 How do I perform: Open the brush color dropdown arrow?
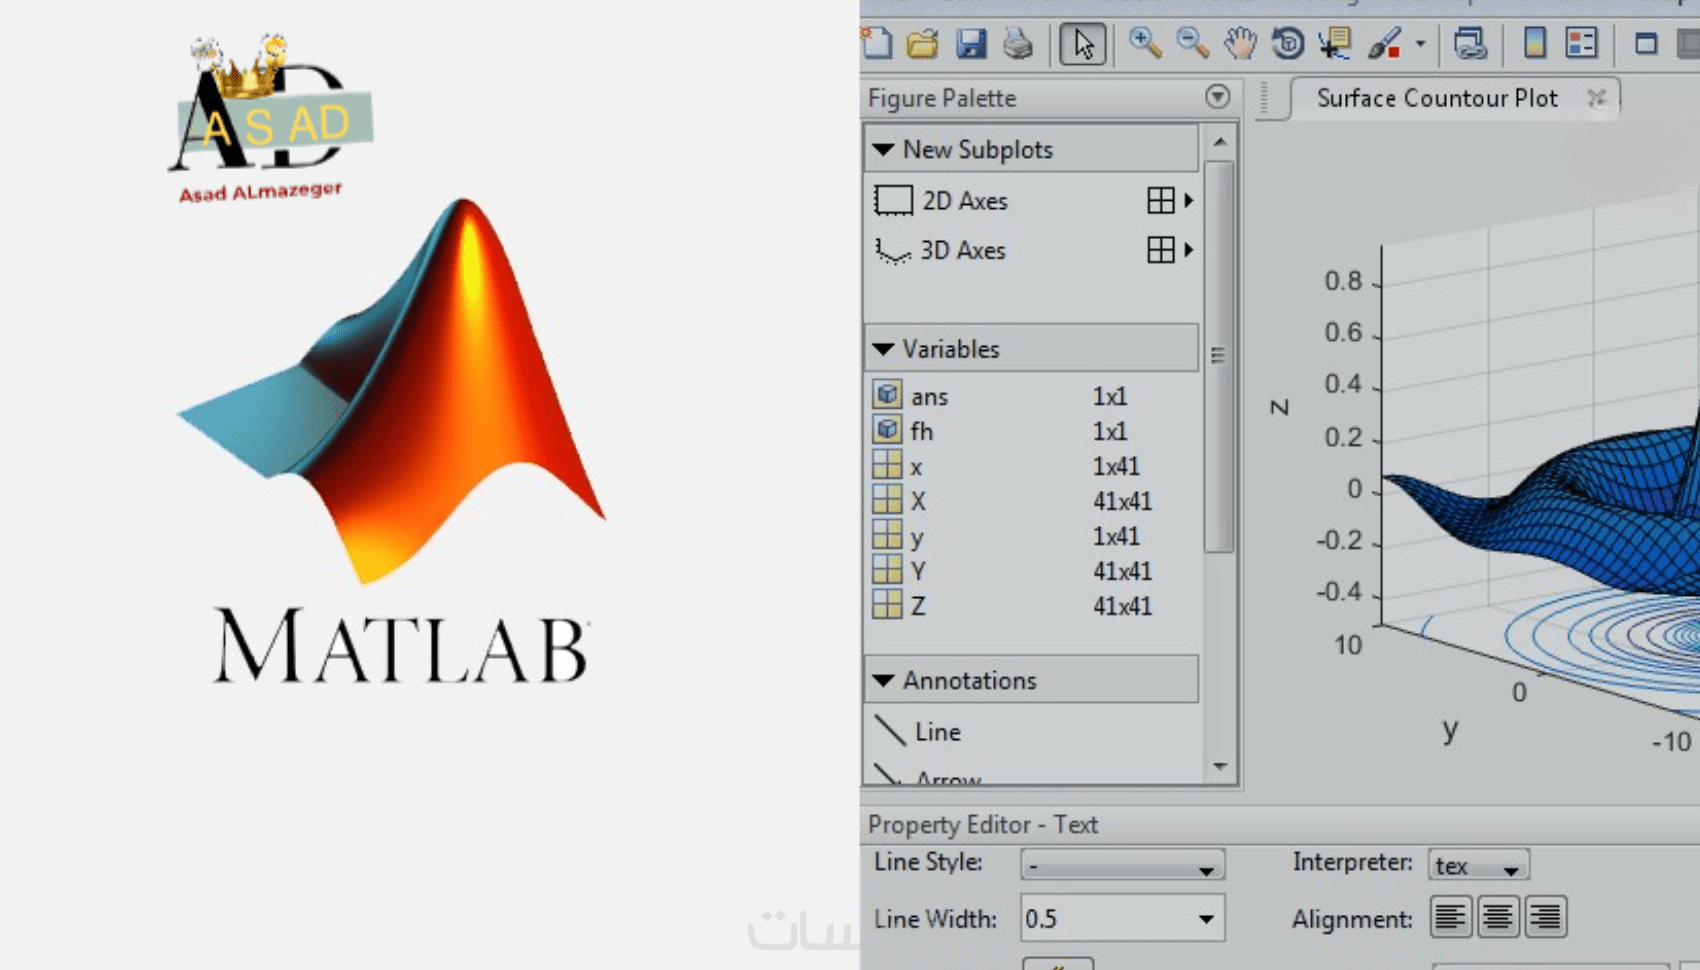click(x=1420, y=44)
